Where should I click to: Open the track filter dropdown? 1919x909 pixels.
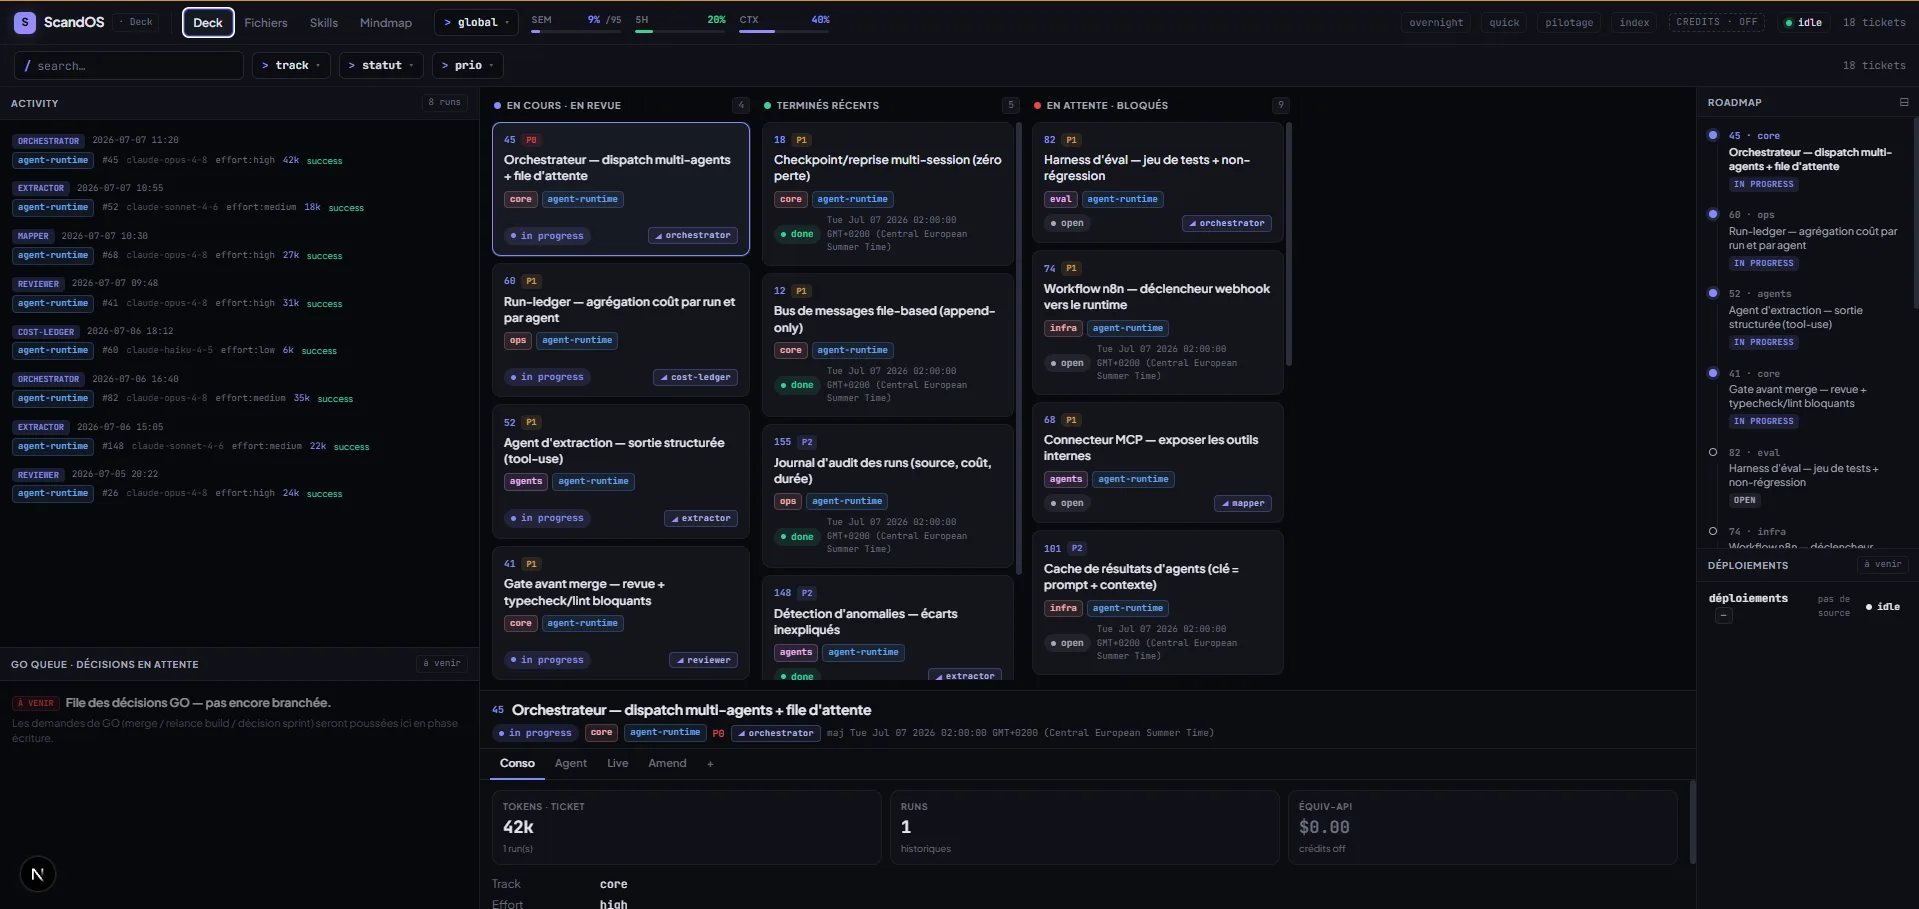(291, 65)
